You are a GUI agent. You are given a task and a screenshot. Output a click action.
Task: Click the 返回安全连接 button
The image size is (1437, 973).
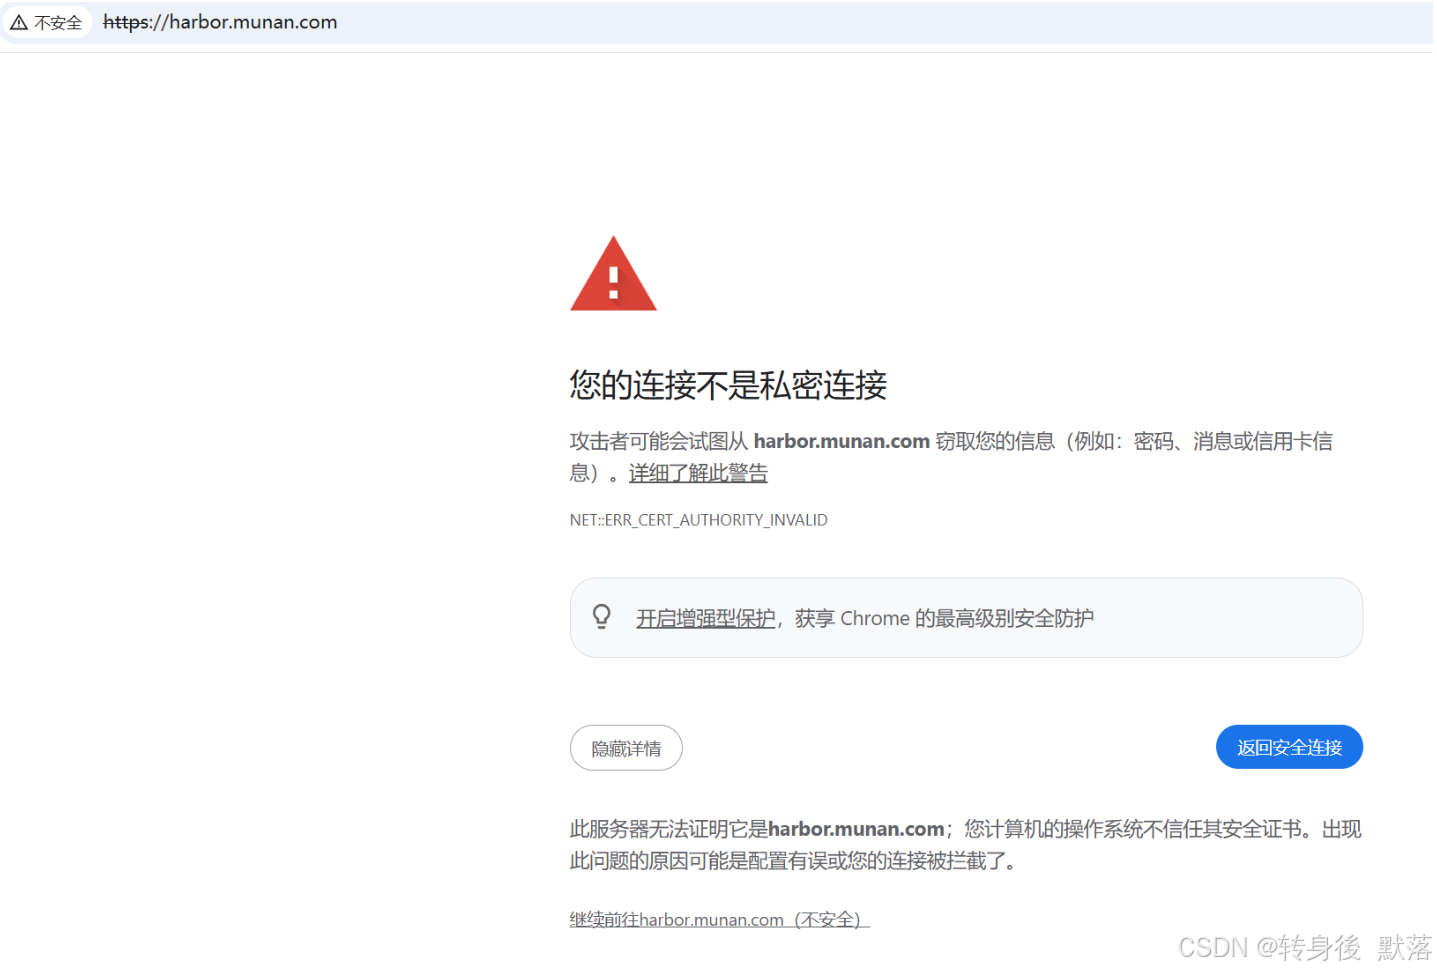click(x=1289, y=747)
